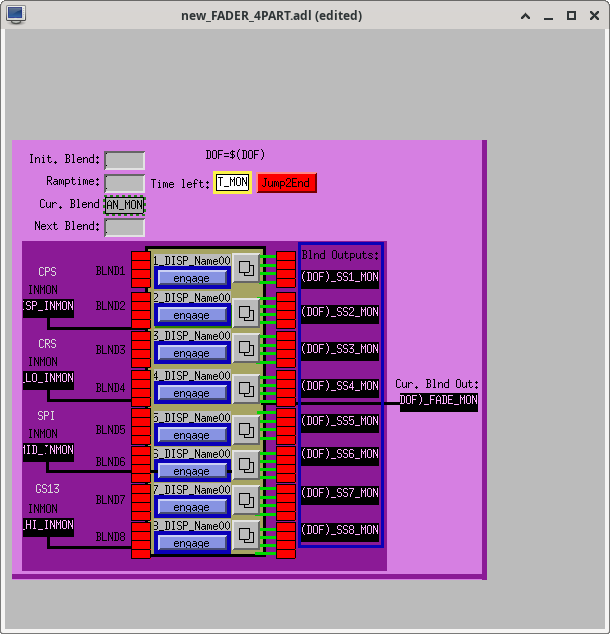Engage the BLND4 blend row
Image resolution: width=610 pixels, height=634 pixels.
[192, 393]
